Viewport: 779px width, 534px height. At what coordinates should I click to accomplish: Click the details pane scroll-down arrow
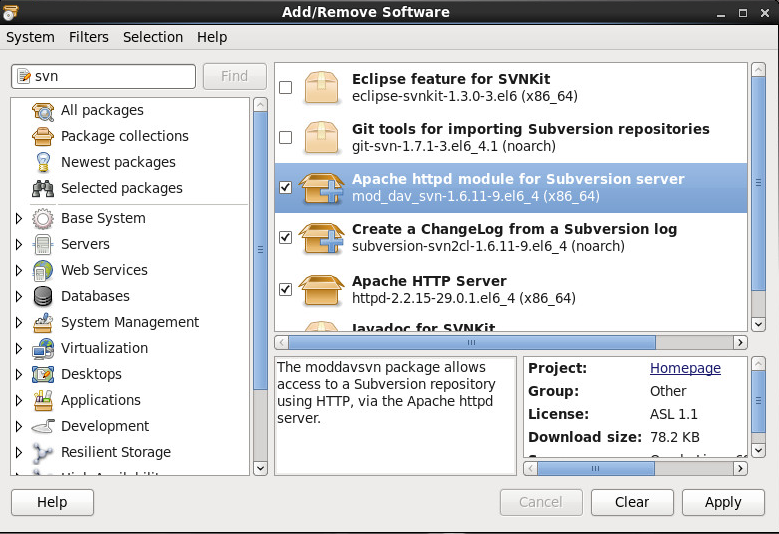pyautogui.click(x=759, y=451)
